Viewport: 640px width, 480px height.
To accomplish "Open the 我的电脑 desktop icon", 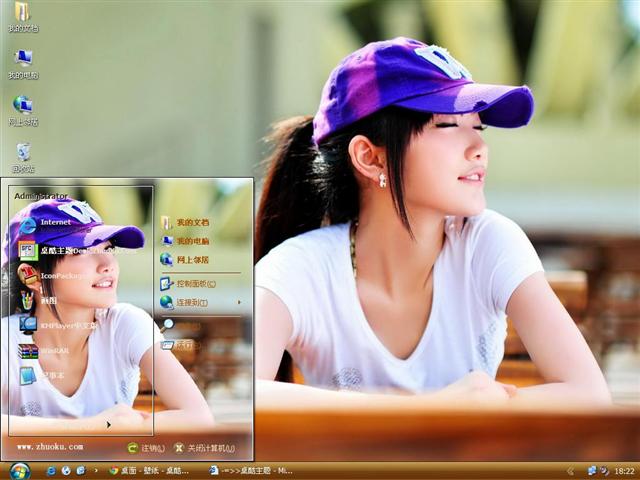I will point(23,63).
